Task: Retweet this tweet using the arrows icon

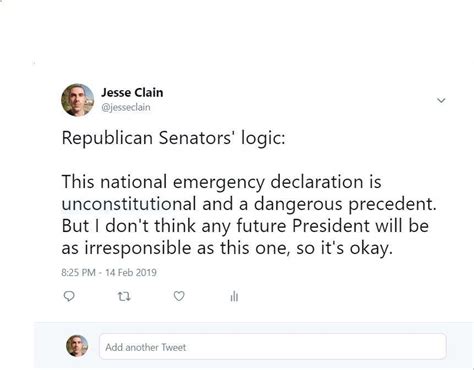Action: click(x=124, y=296)
